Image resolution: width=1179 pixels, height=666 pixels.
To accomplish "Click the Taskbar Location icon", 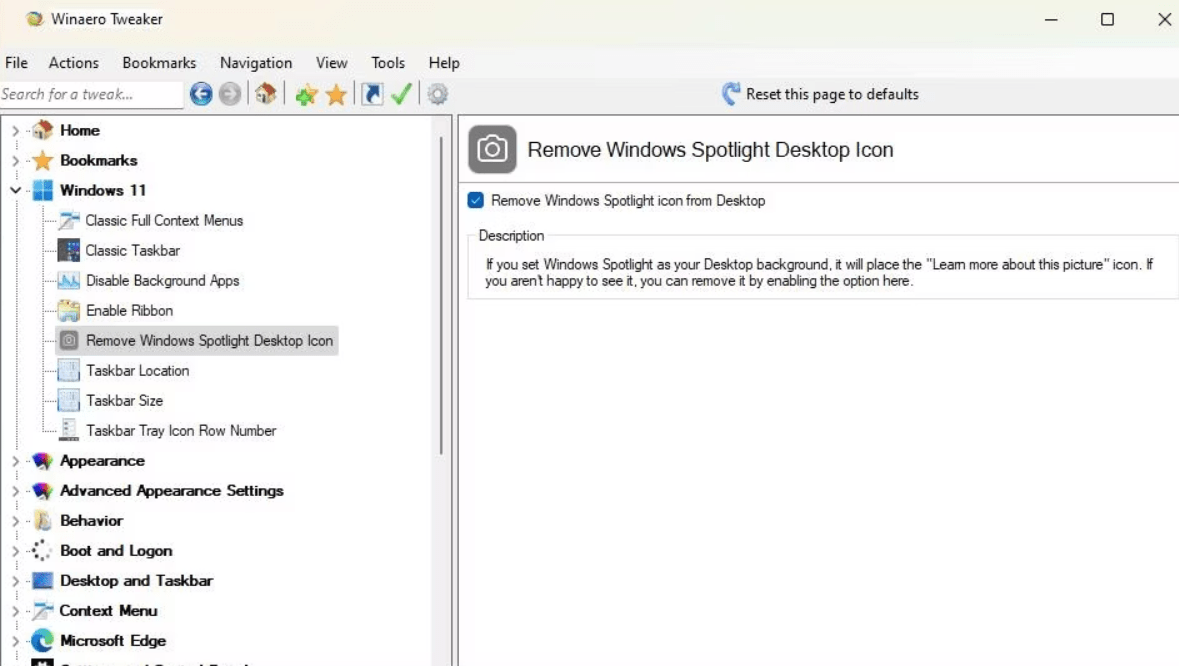I will 69,371.
